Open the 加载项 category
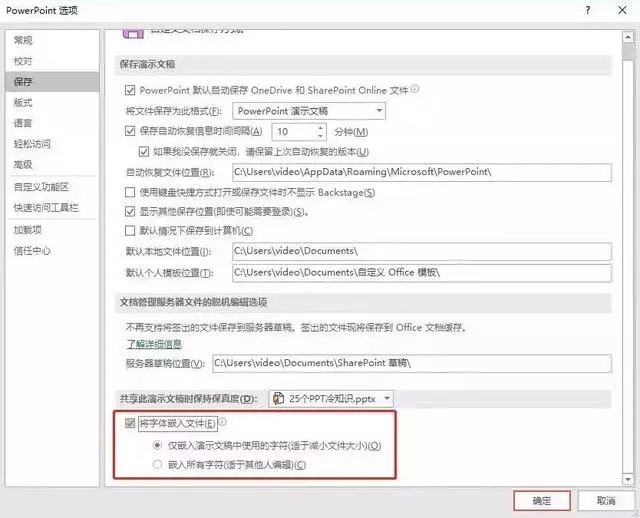The height and width of the screenshot is (518, 640). coord(28,230)
